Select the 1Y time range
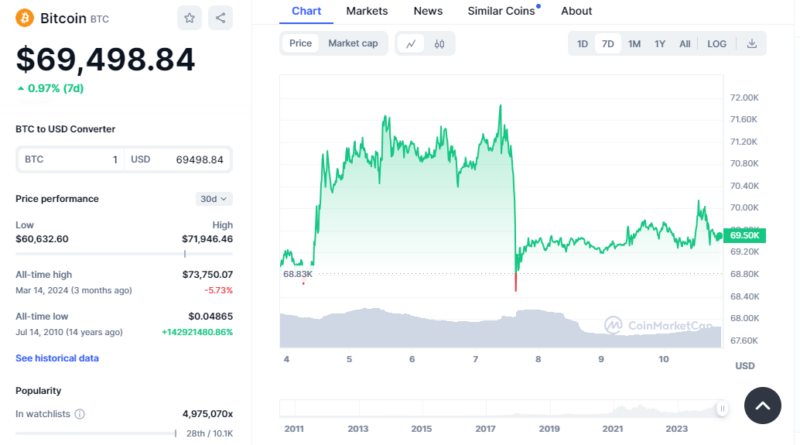 tap(660, 43)
